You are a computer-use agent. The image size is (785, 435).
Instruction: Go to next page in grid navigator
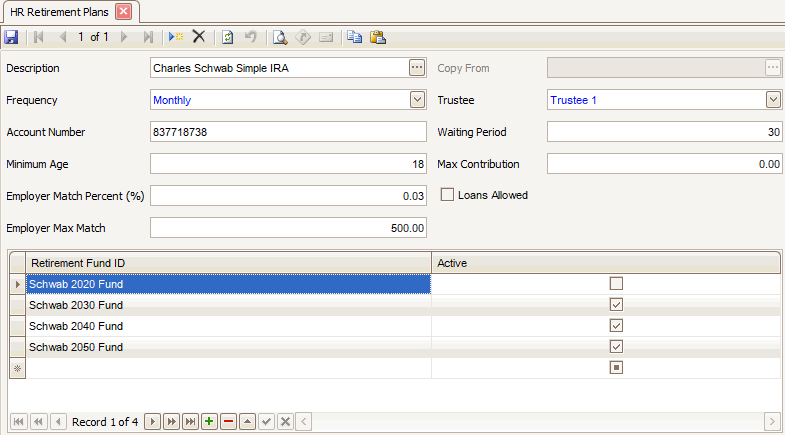(x=171, y=421)
